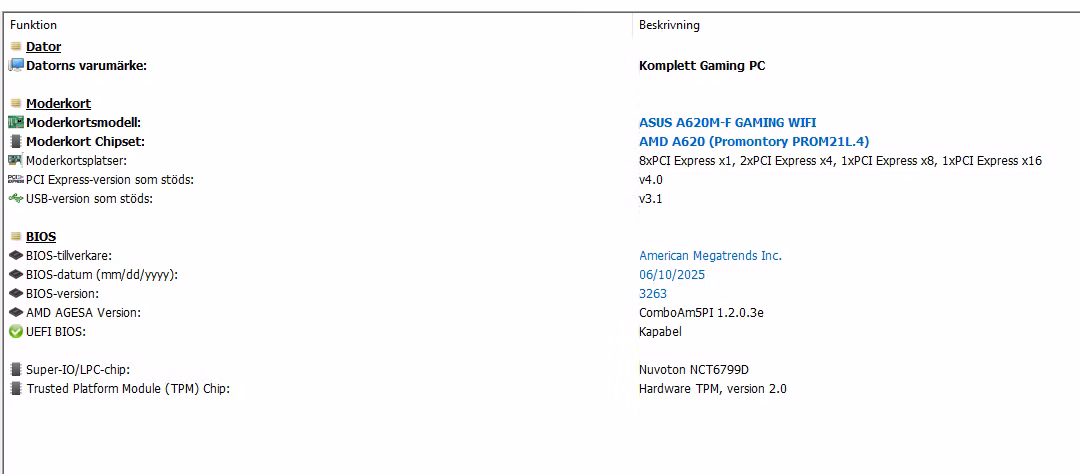Click the folder icon beside the Dator heading
The image size is (1080, 474).
coord(16,47)
